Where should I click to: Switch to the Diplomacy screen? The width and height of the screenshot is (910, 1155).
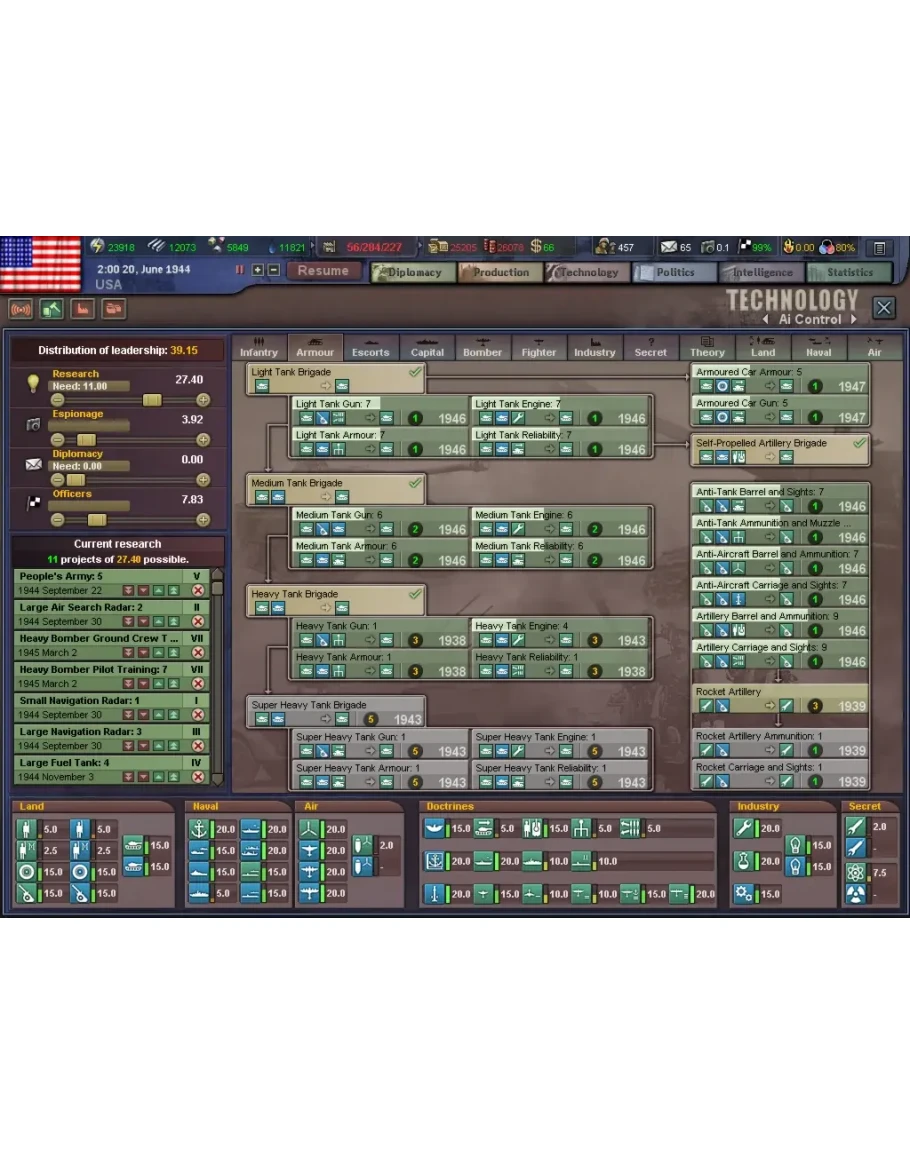[413, 272]
